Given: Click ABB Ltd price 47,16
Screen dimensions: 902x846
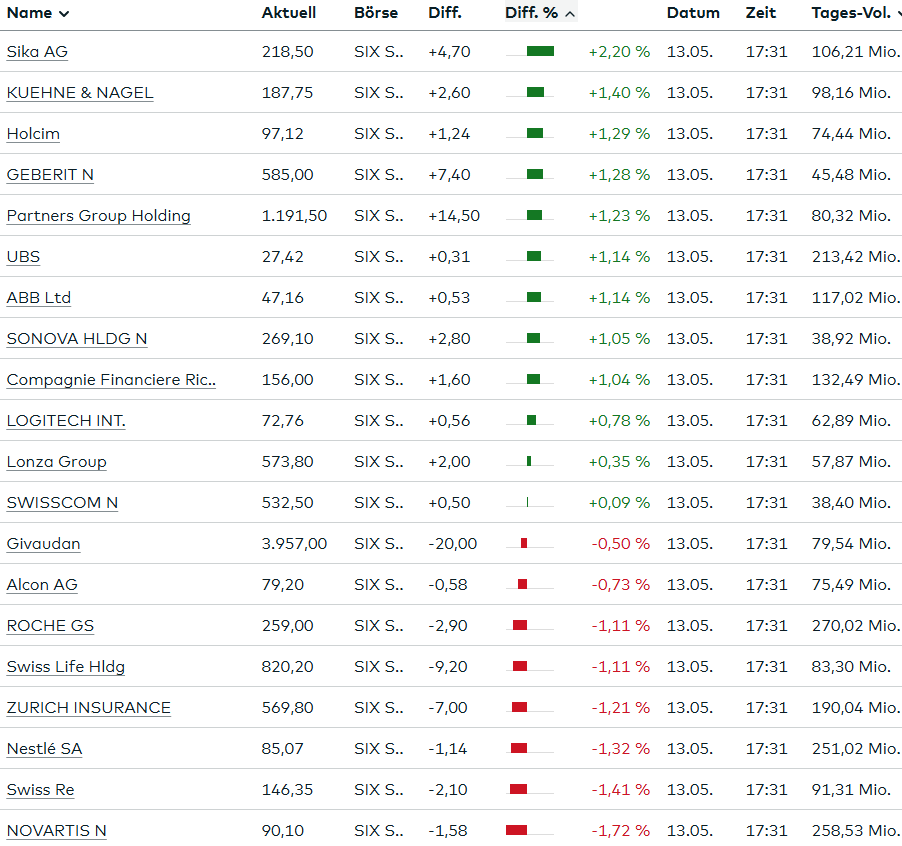Looking at the screenshot, I should click(x=282, y=298).
